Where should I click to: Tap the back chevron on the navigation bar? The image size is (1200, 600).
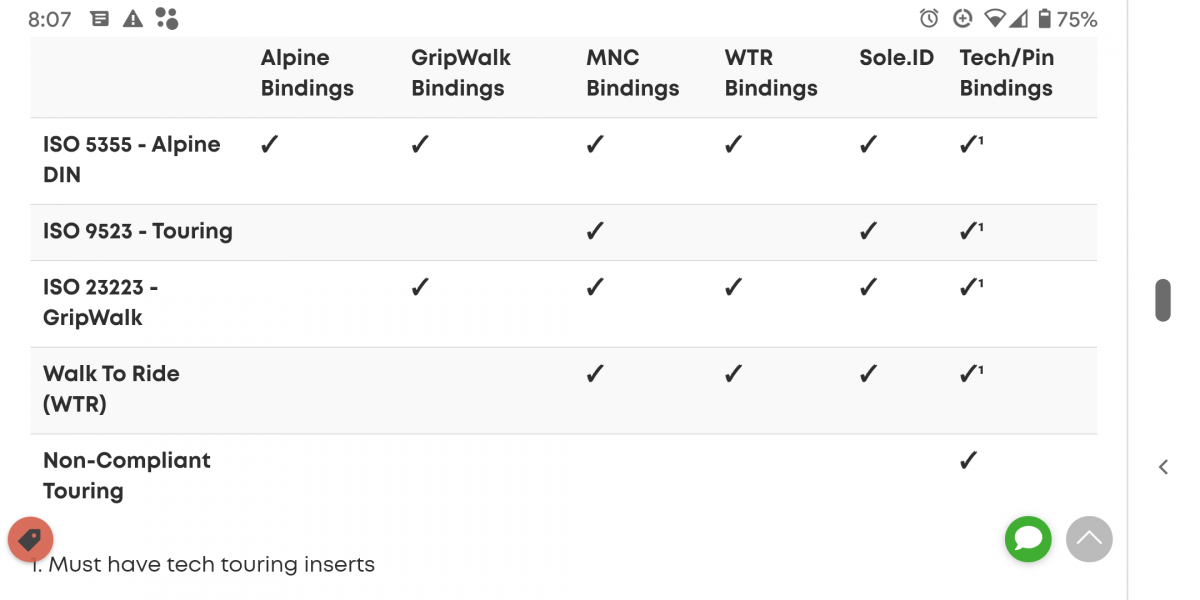pos(1163,467)
